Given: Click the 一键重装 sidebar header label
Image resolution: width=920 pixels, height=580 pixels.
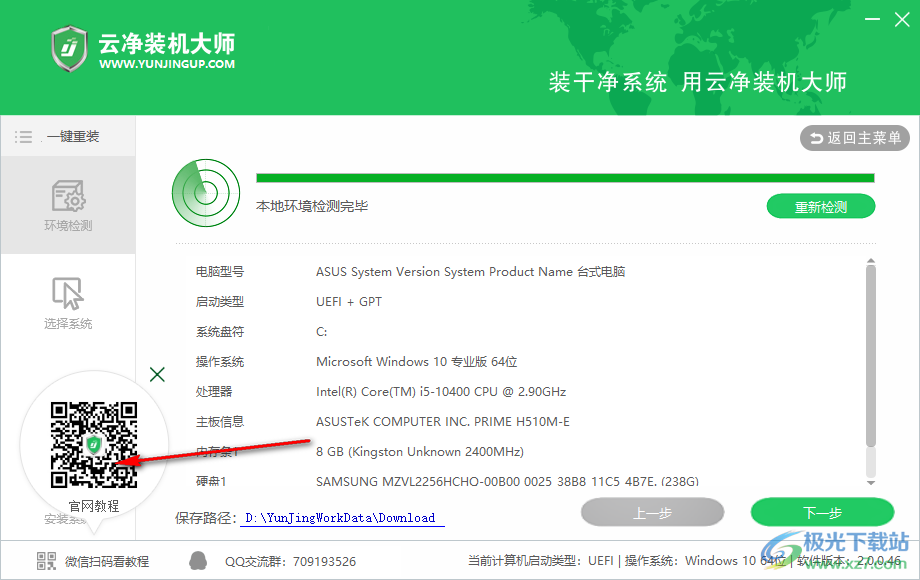Looking at the screenshot, I should 73,137.
